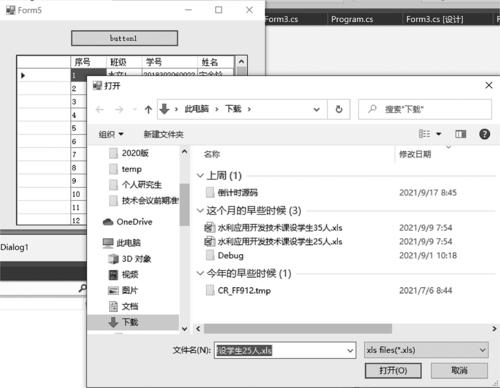Select 2020版 folder in navigation tree
Image resolution: width=500 pixels, height=388 pixels.
pos(135,153)
